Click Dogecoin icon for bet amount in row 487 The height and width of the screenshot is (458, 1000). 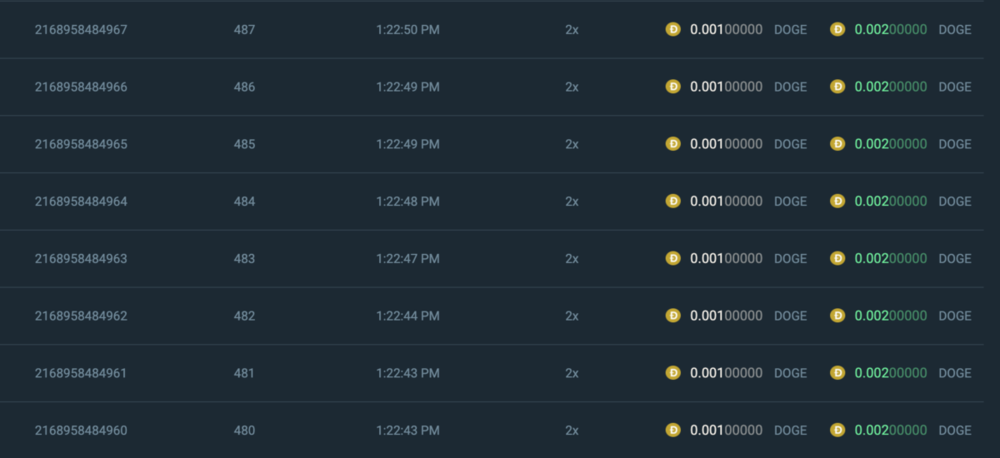click(673, 30)
